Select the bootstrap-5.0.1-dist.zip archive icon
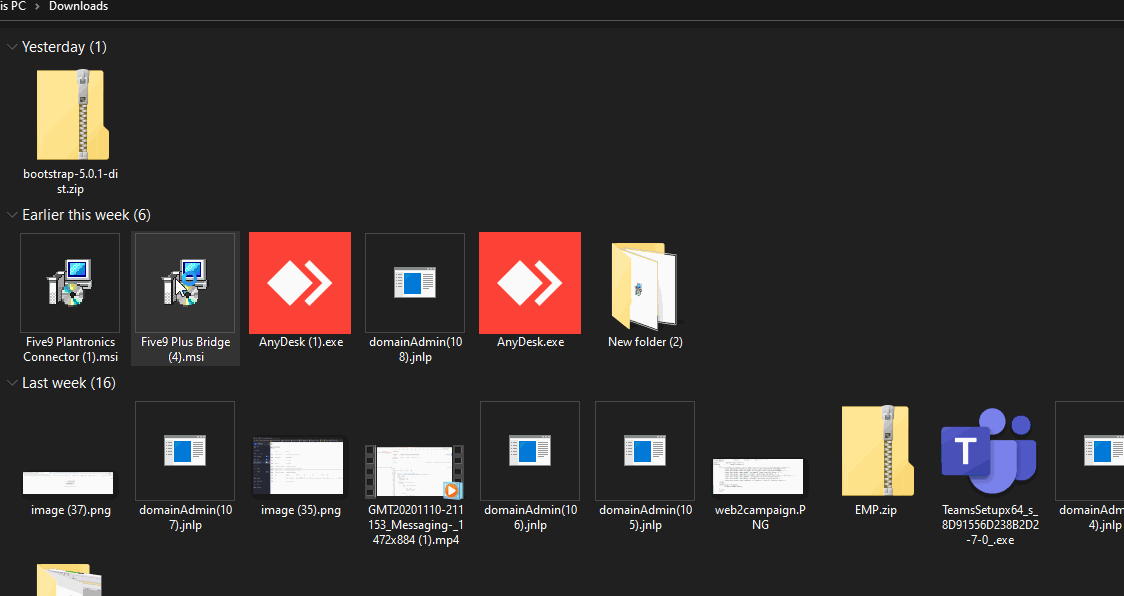The width and height of the screenshot is (1124, 596). pyautogui.click(x=72, y=115)
